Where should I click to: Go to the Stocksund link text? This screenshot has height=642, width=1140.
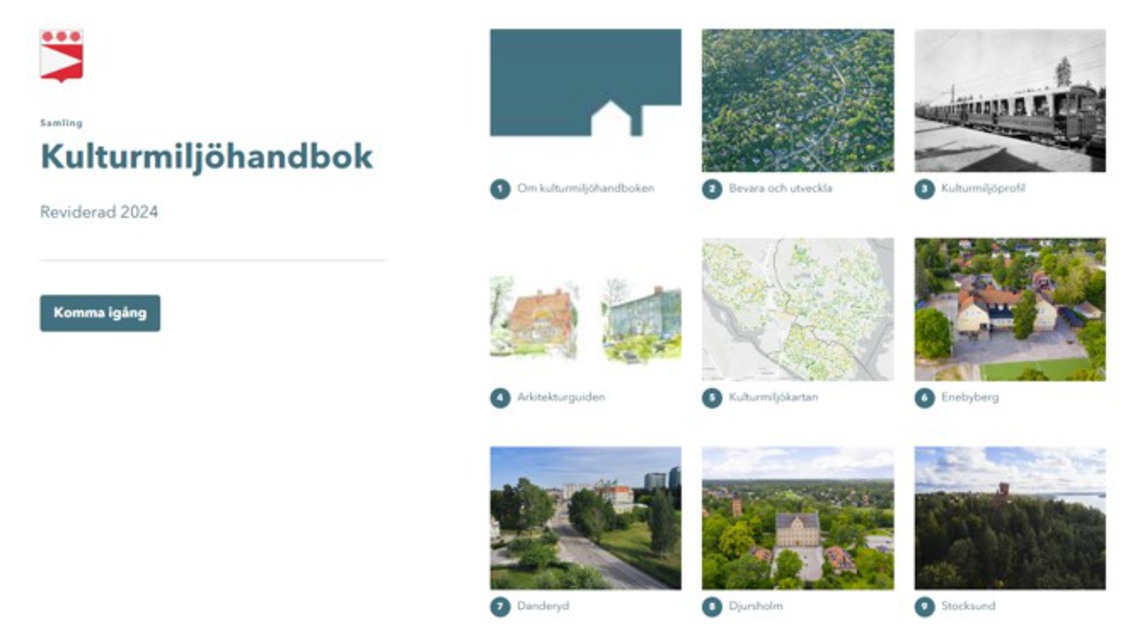pos(968,606)
